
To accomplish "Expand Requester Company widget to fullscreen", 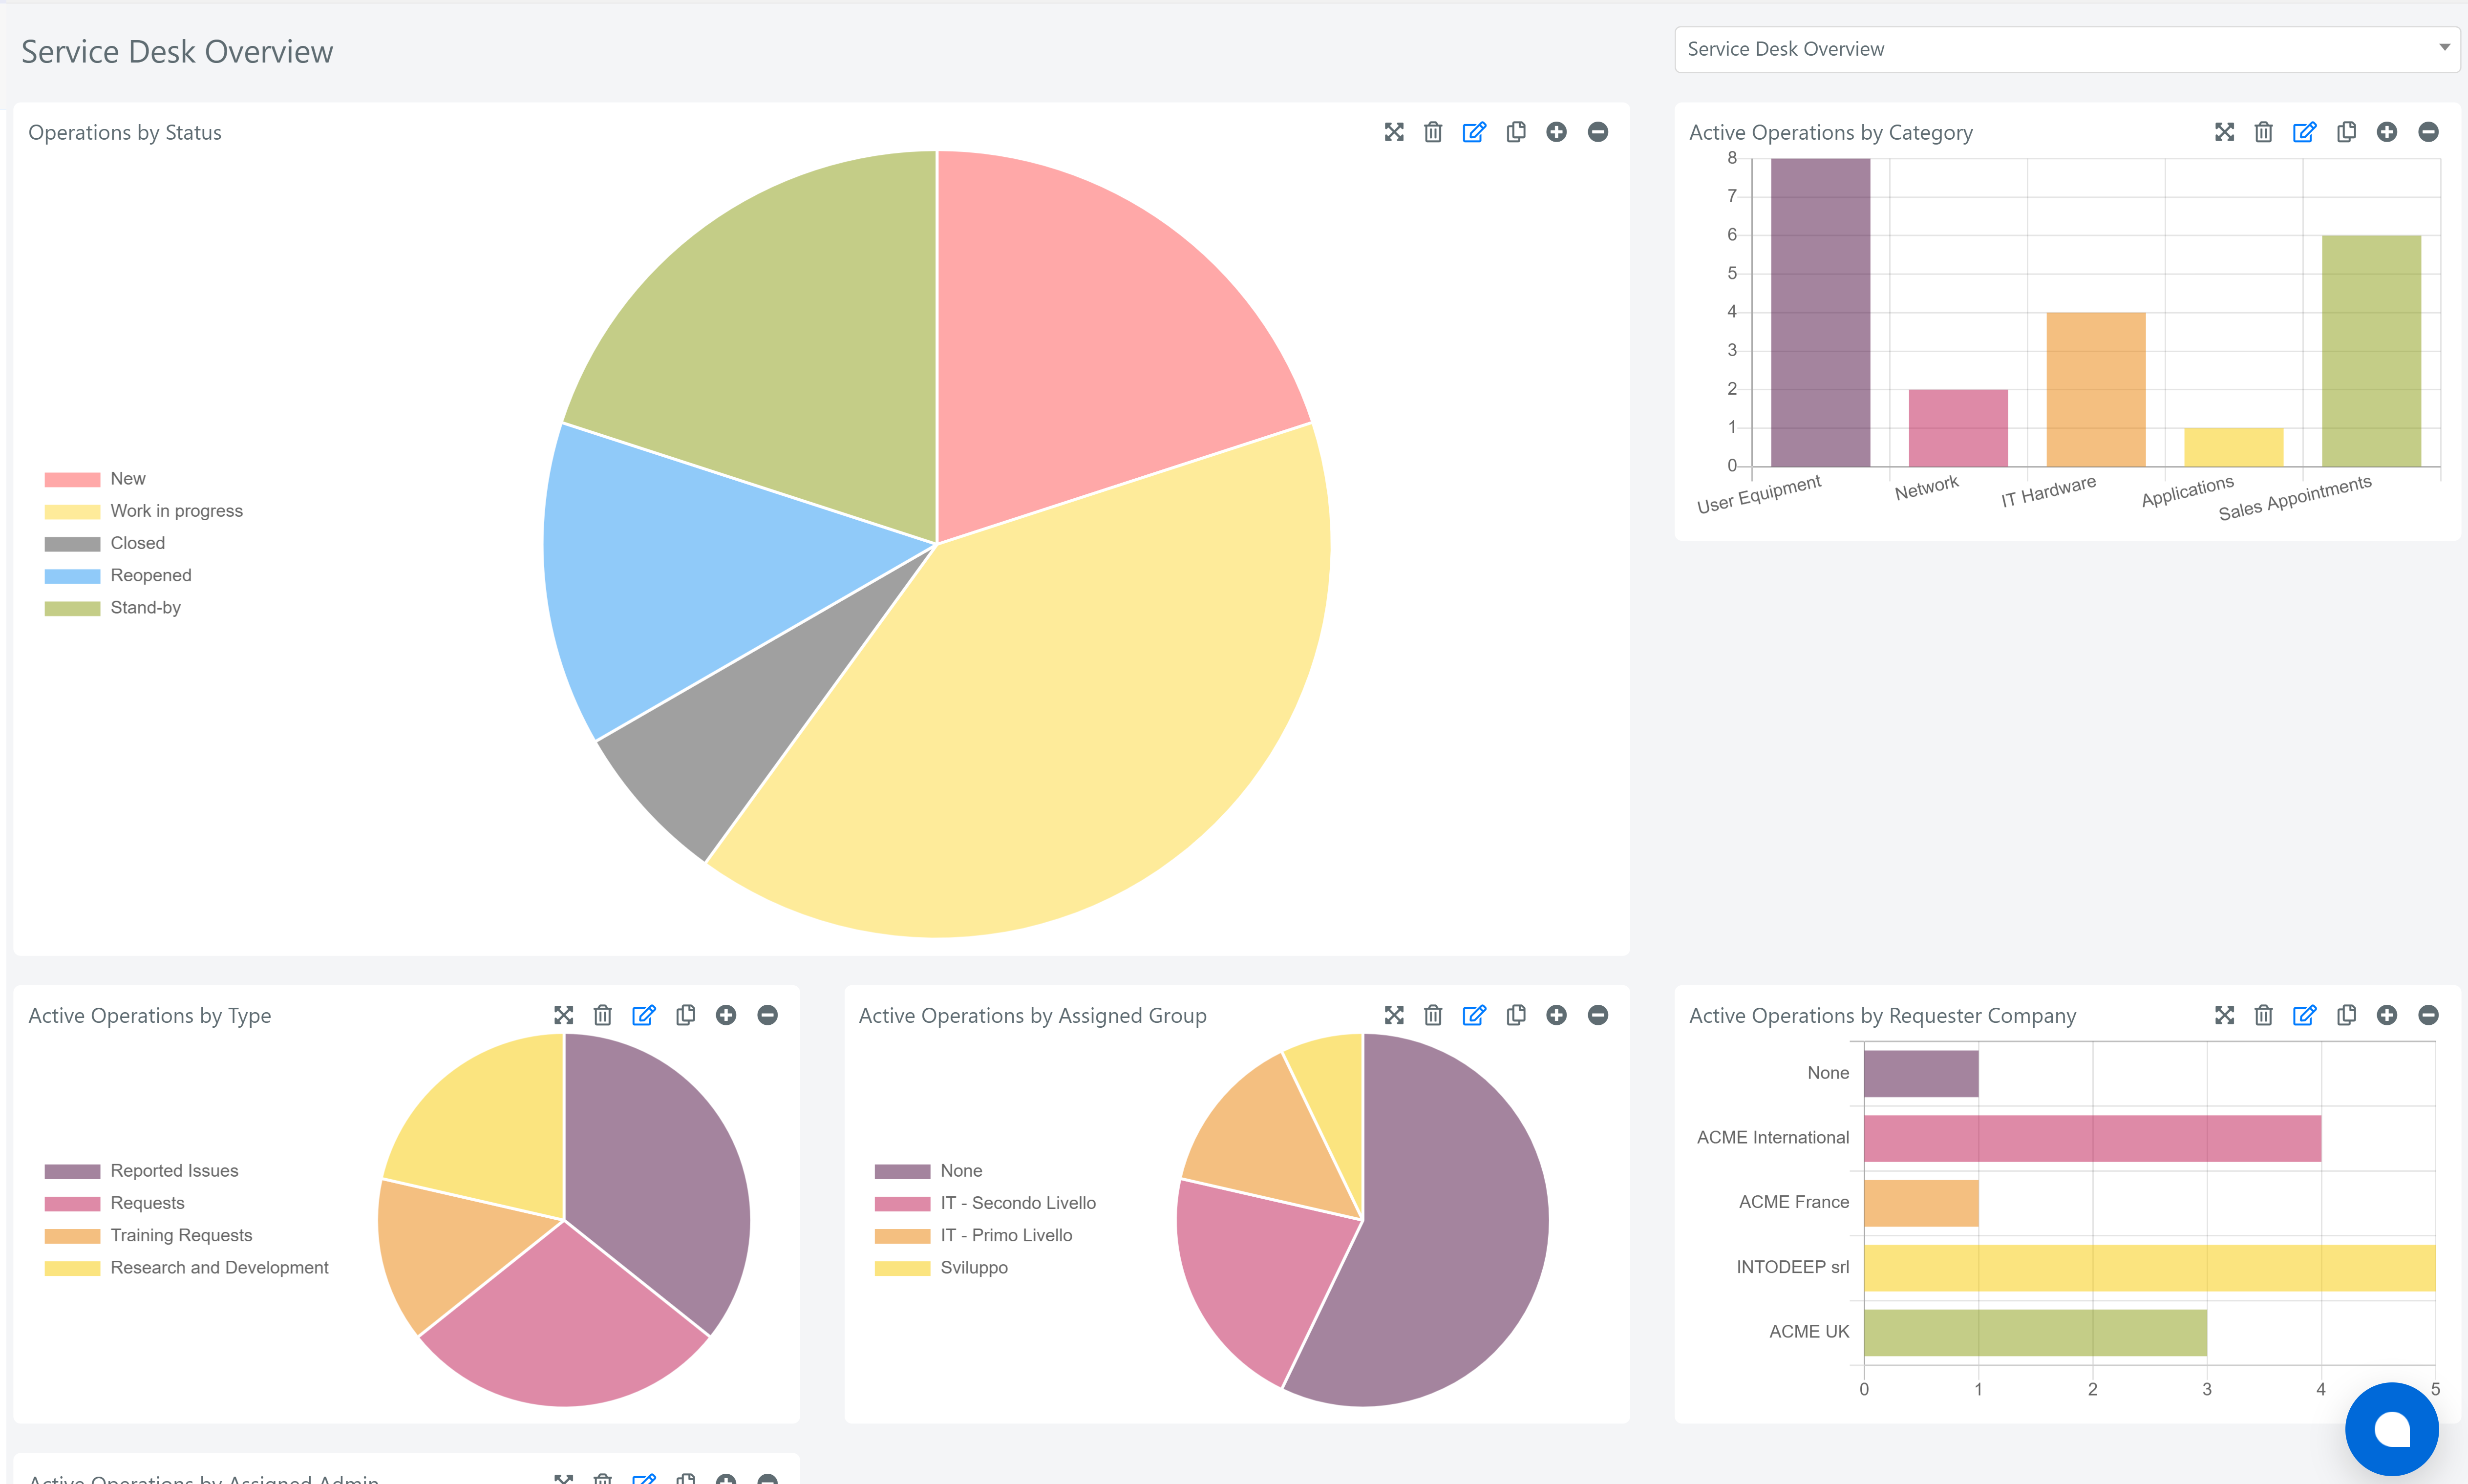I will tap(2224, 1015).
